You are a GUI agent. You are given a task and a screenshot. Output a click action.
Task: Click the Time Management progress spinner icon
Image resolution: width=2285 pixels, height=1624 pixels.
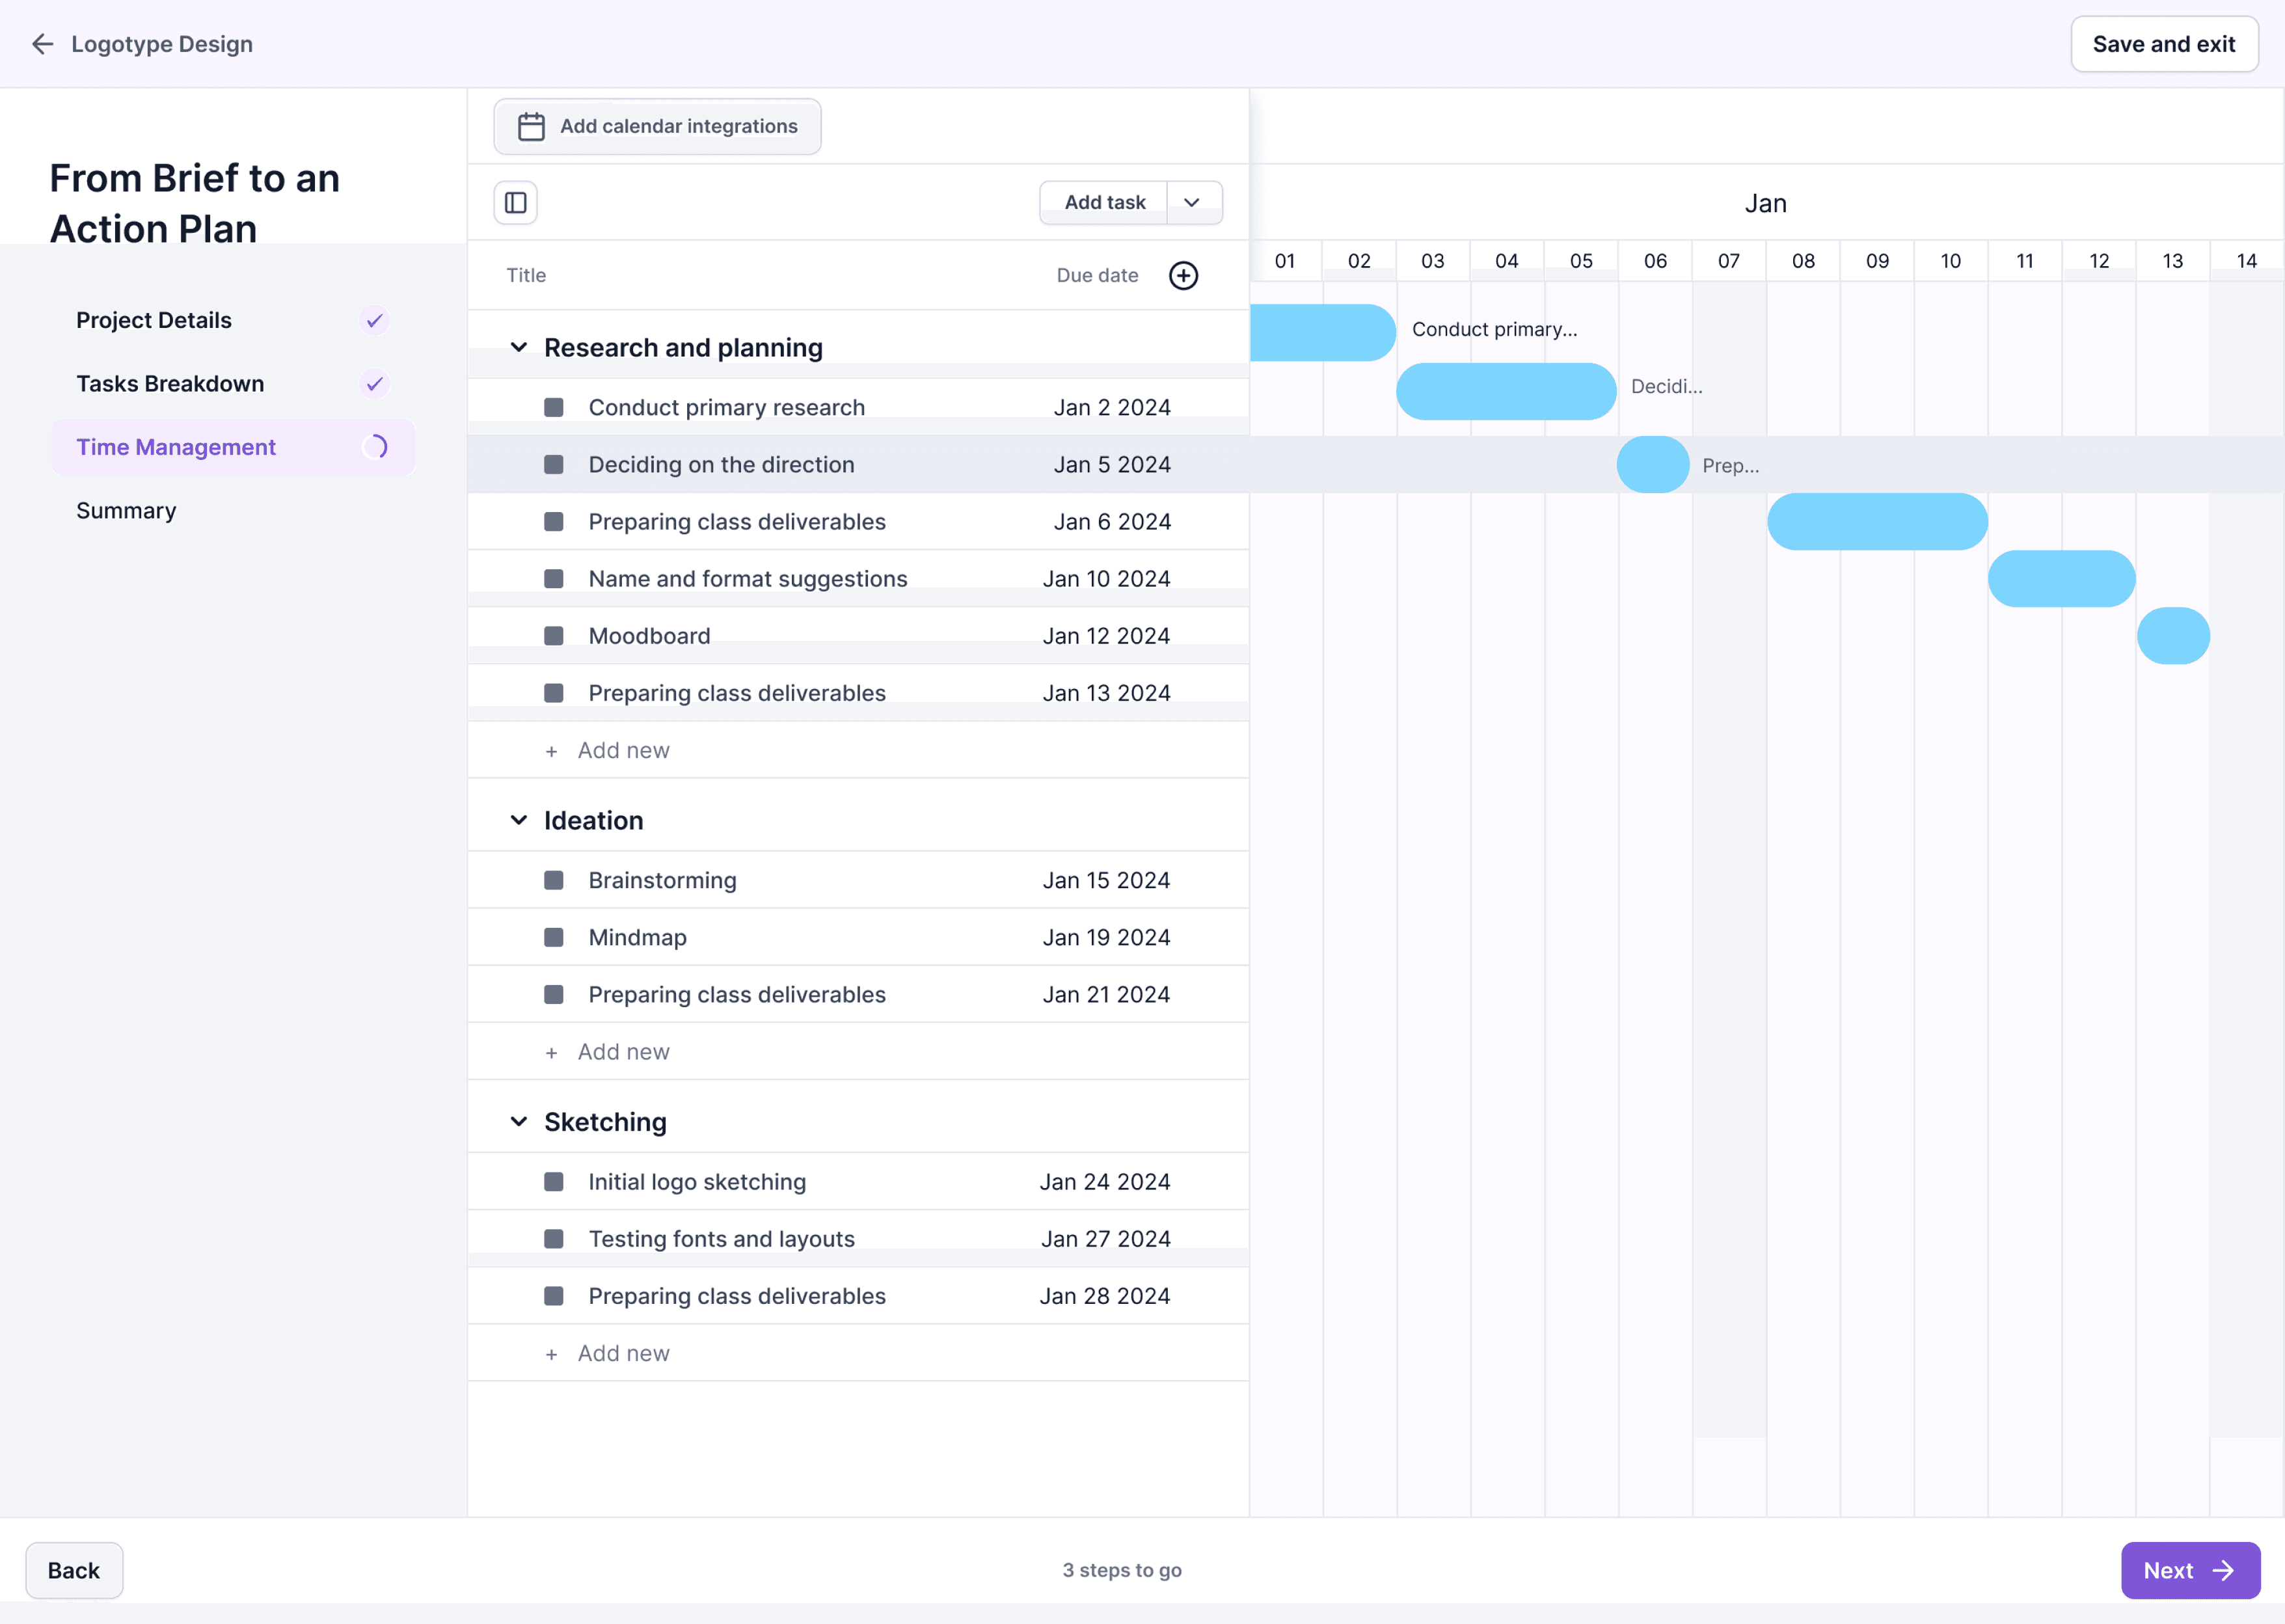[375, 447]
